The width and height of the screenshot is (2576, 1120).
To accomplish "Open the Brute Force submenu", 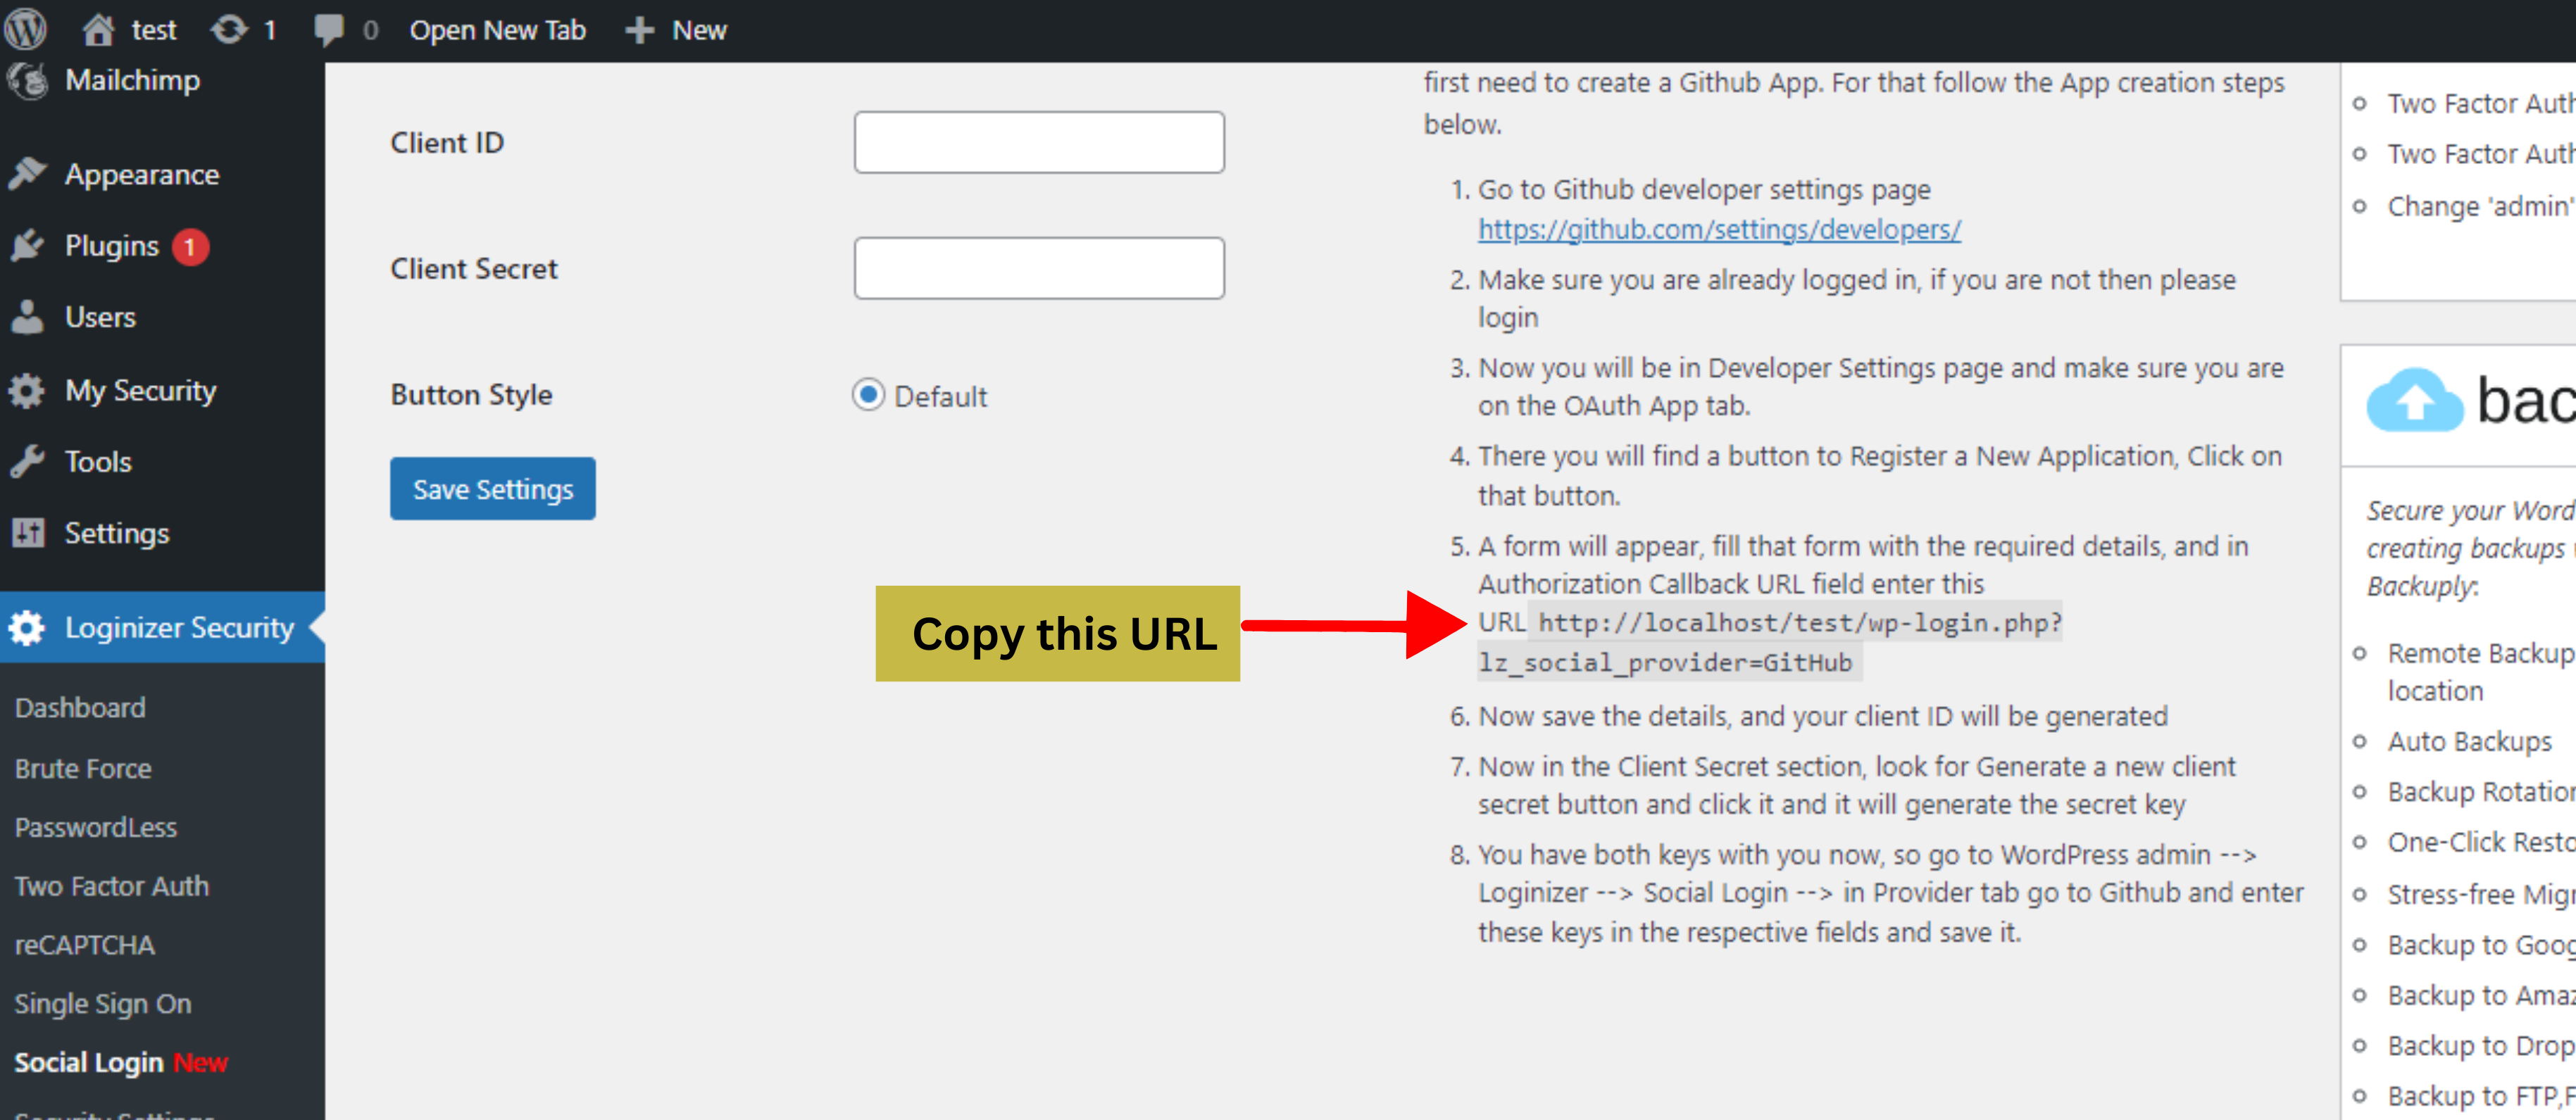I will pyautogui.click(x=83, y=768).
